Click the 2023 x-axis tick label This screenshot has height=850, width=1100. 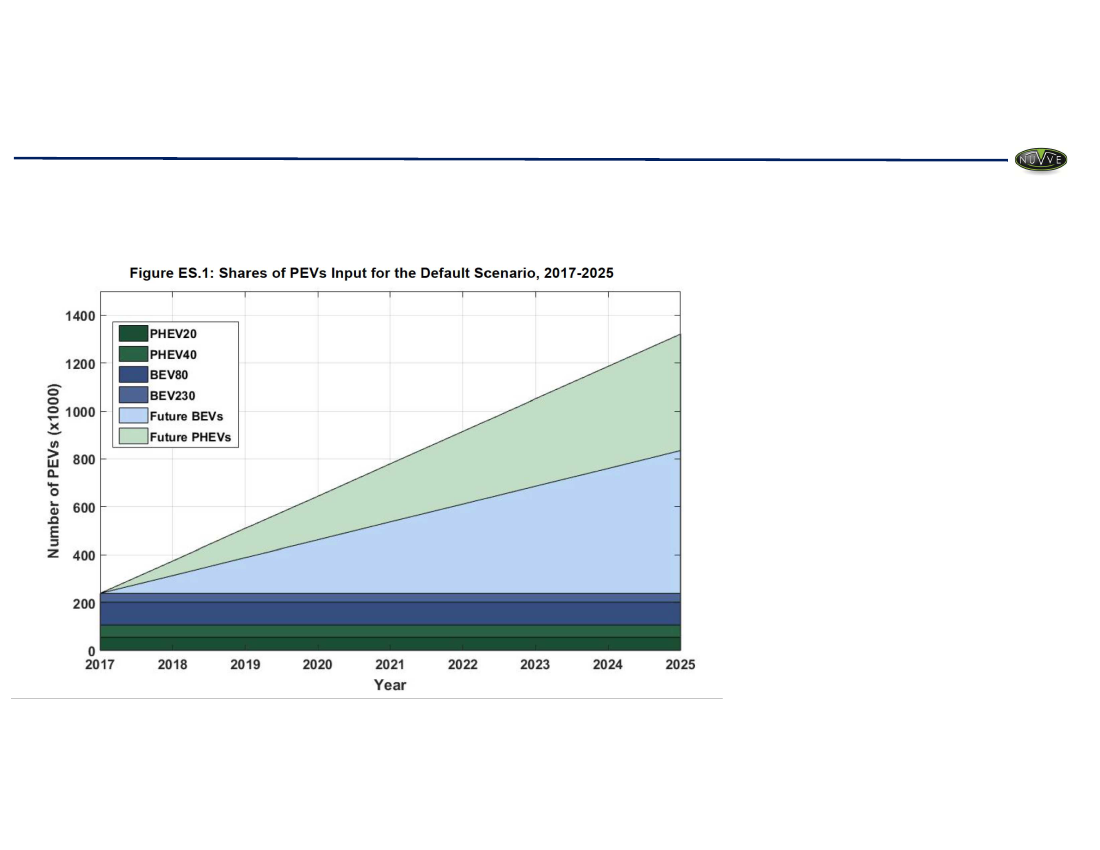click(x=535, y=664)
